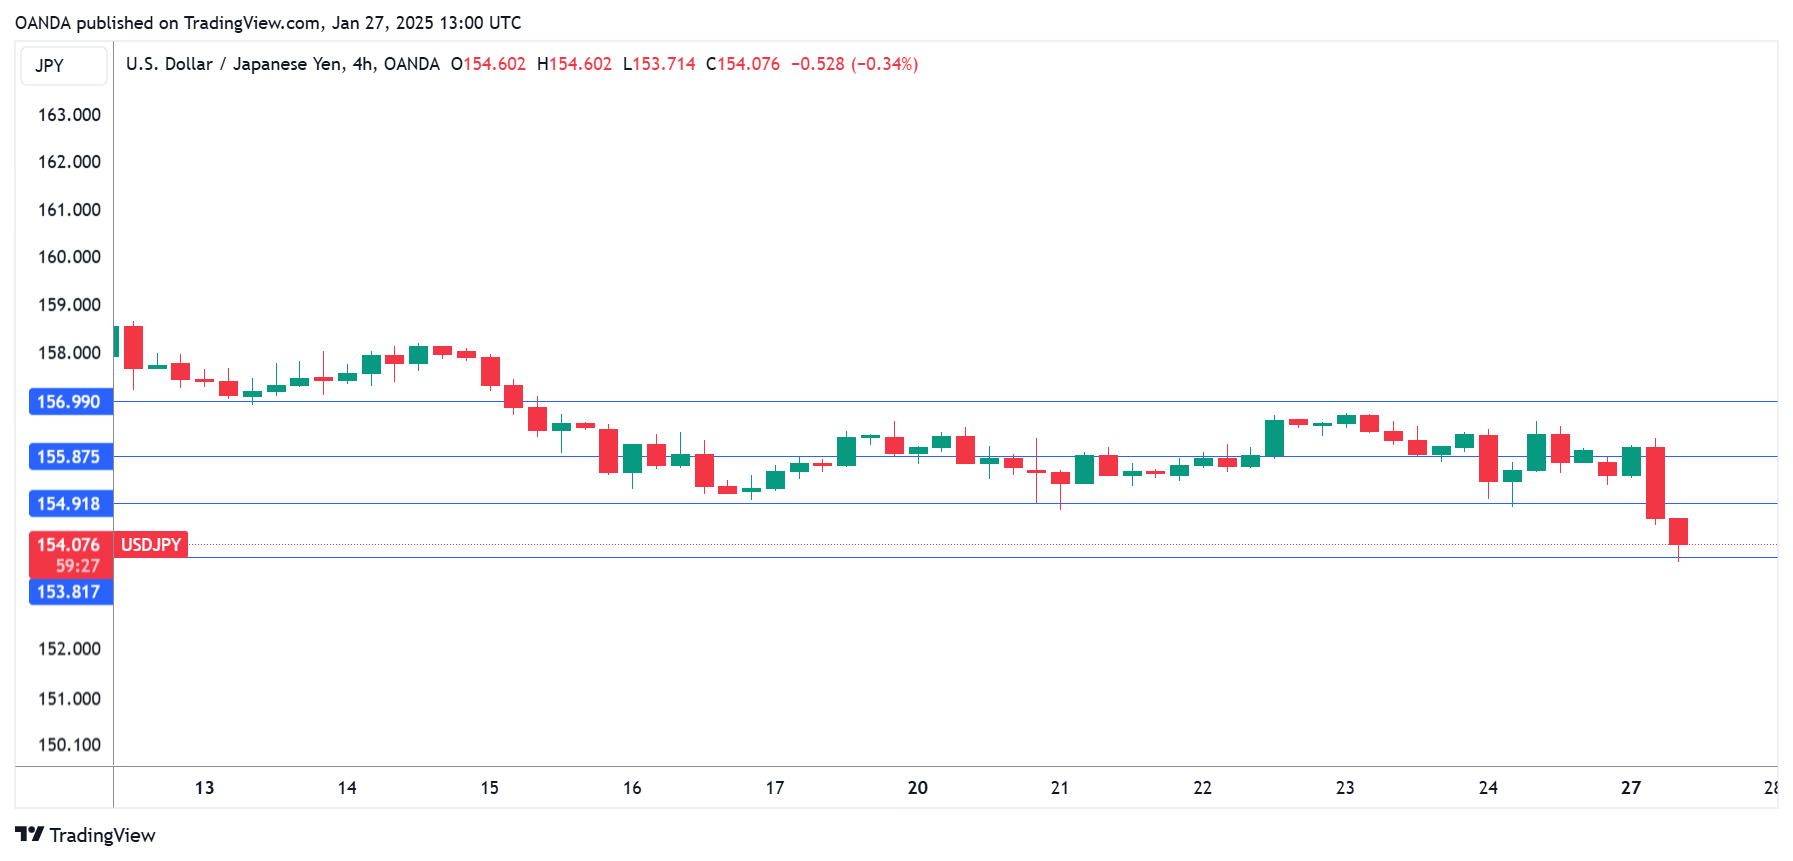This screenshot has width=1793, height=861.
Task: Click date 13 on the time axis
Action: coord(204,788)
